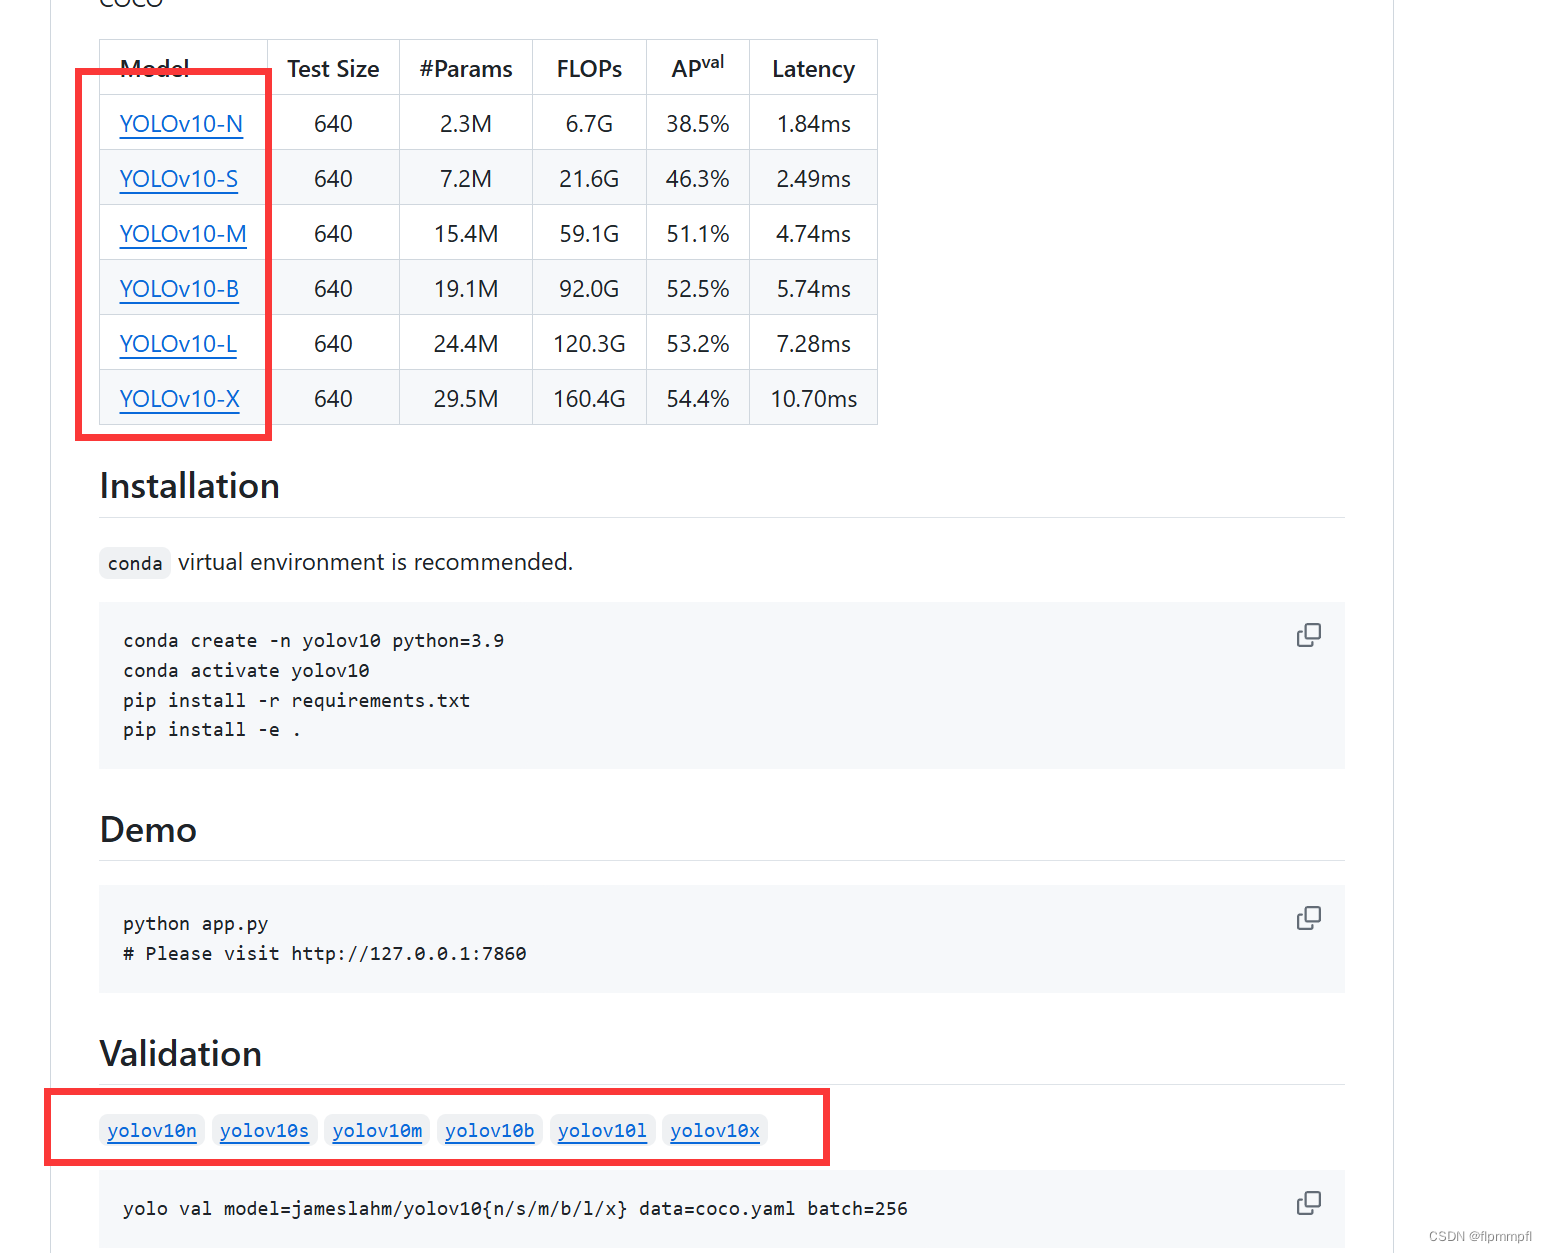The width and height of the screenshot is (1547, 1253).
Task: Click the 120.3G FLOPs cell
Action: [x=589, y=344]
